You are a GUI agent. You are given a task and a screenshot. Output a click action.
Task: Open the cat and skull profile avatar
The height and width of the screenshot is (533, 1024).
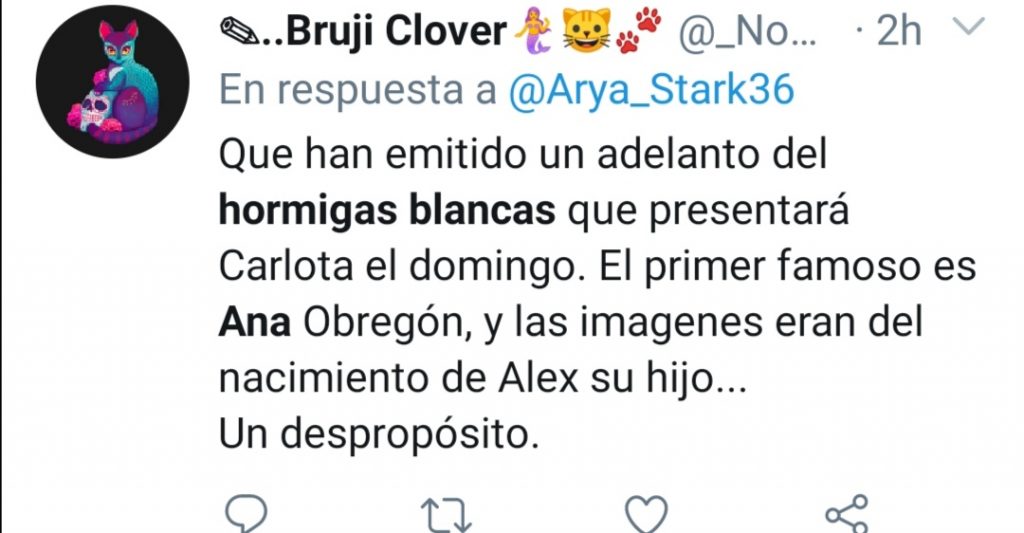pyautogui.click(x=112, y=82)
